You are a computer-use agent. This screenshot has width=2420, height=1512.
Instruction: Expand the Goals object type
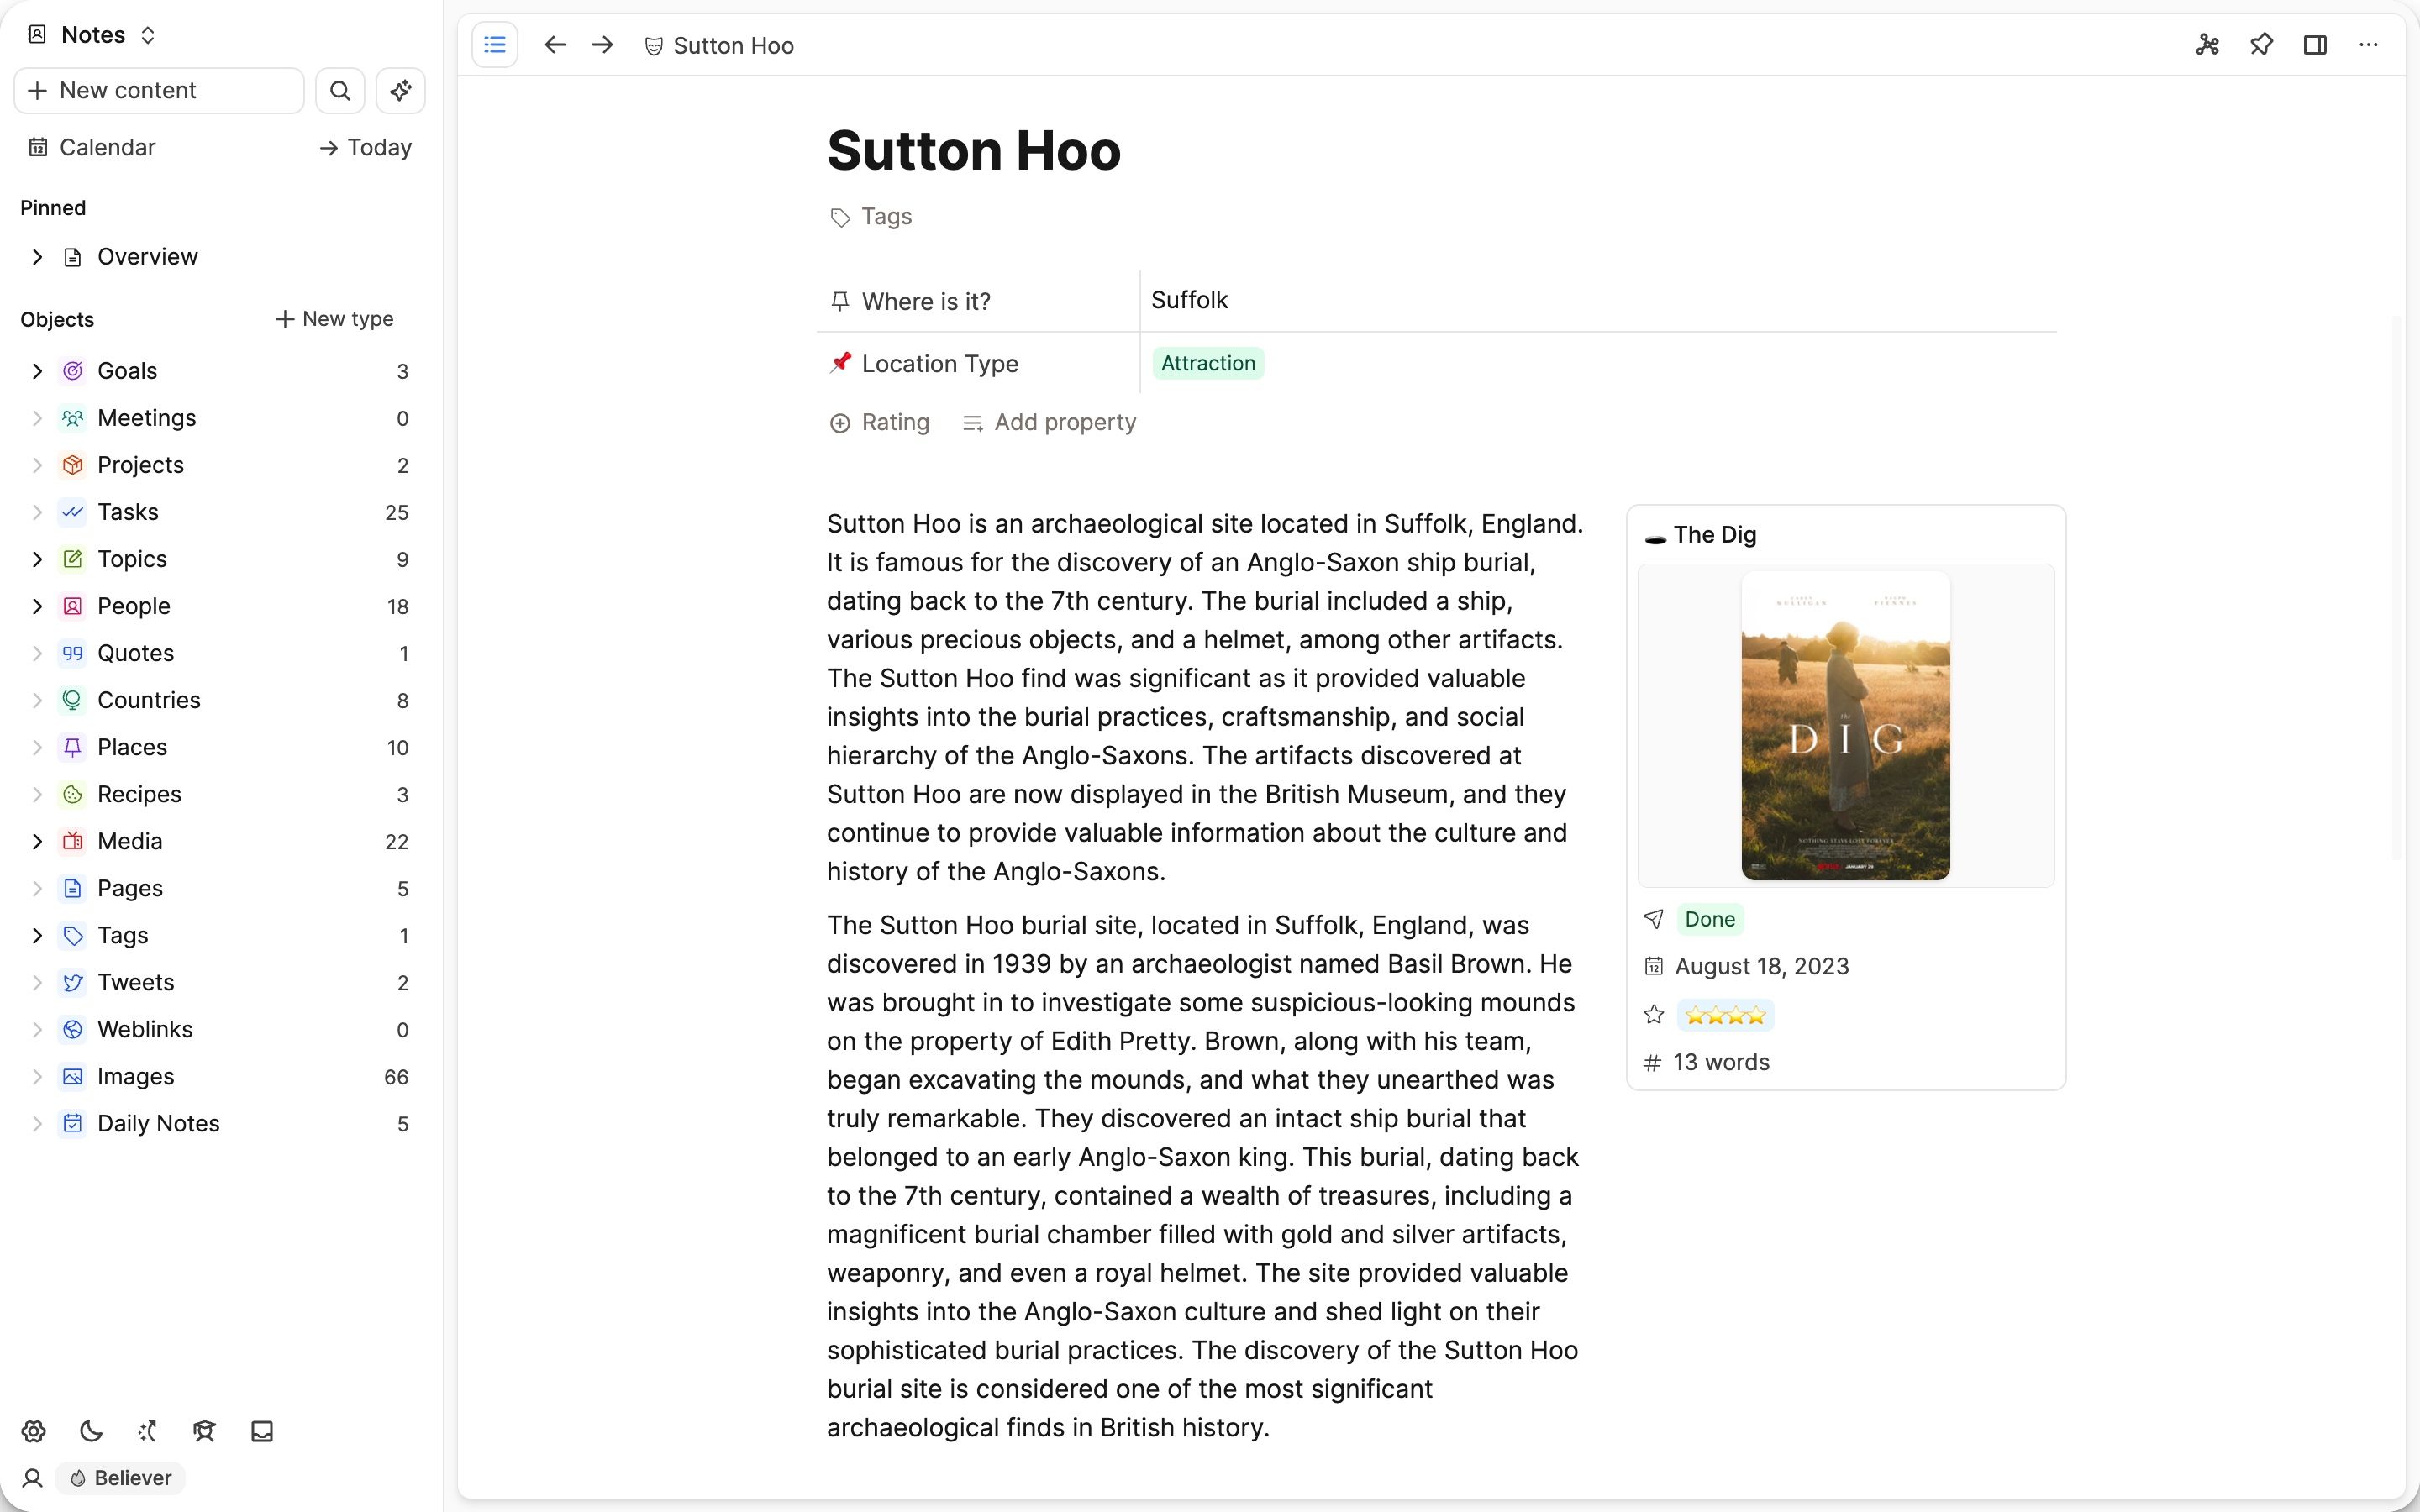tap(37, 371)
